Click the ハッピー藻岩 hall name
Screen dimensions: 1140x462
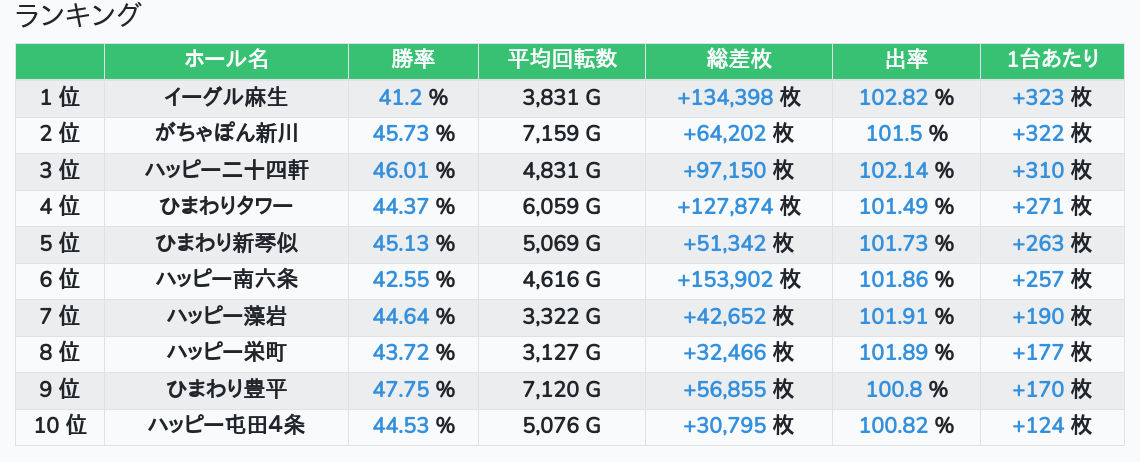pos(226,316)
